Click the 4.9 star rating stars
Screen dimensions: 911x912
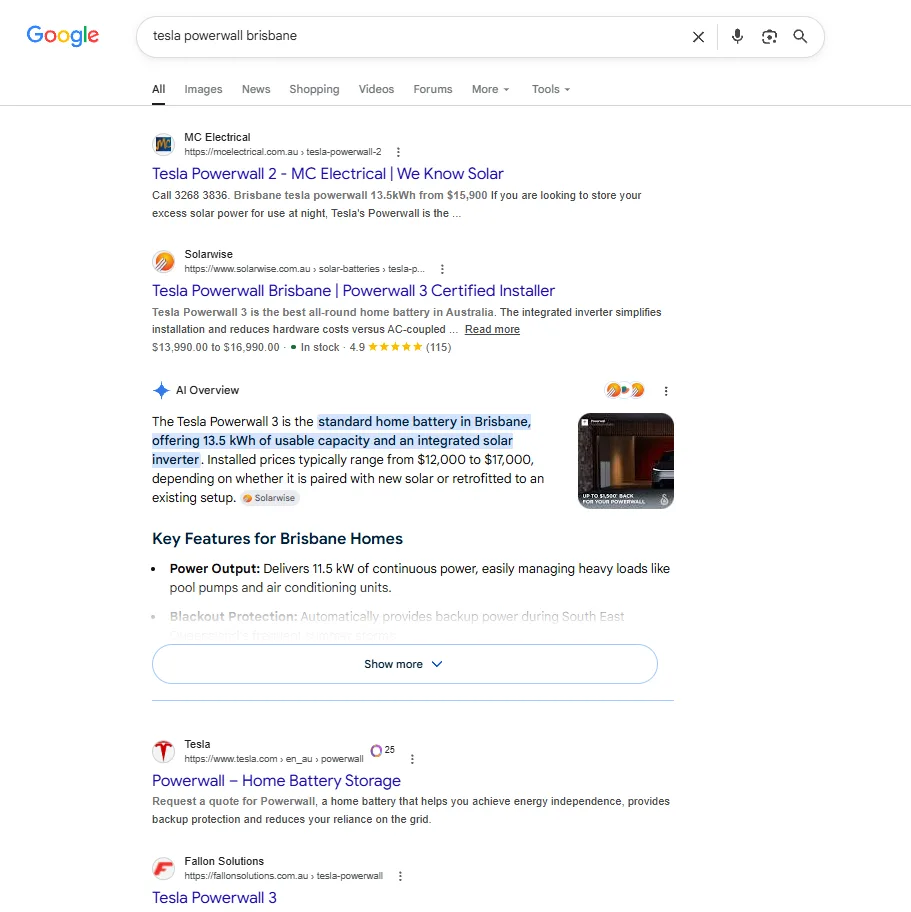[x=395, y=347]
